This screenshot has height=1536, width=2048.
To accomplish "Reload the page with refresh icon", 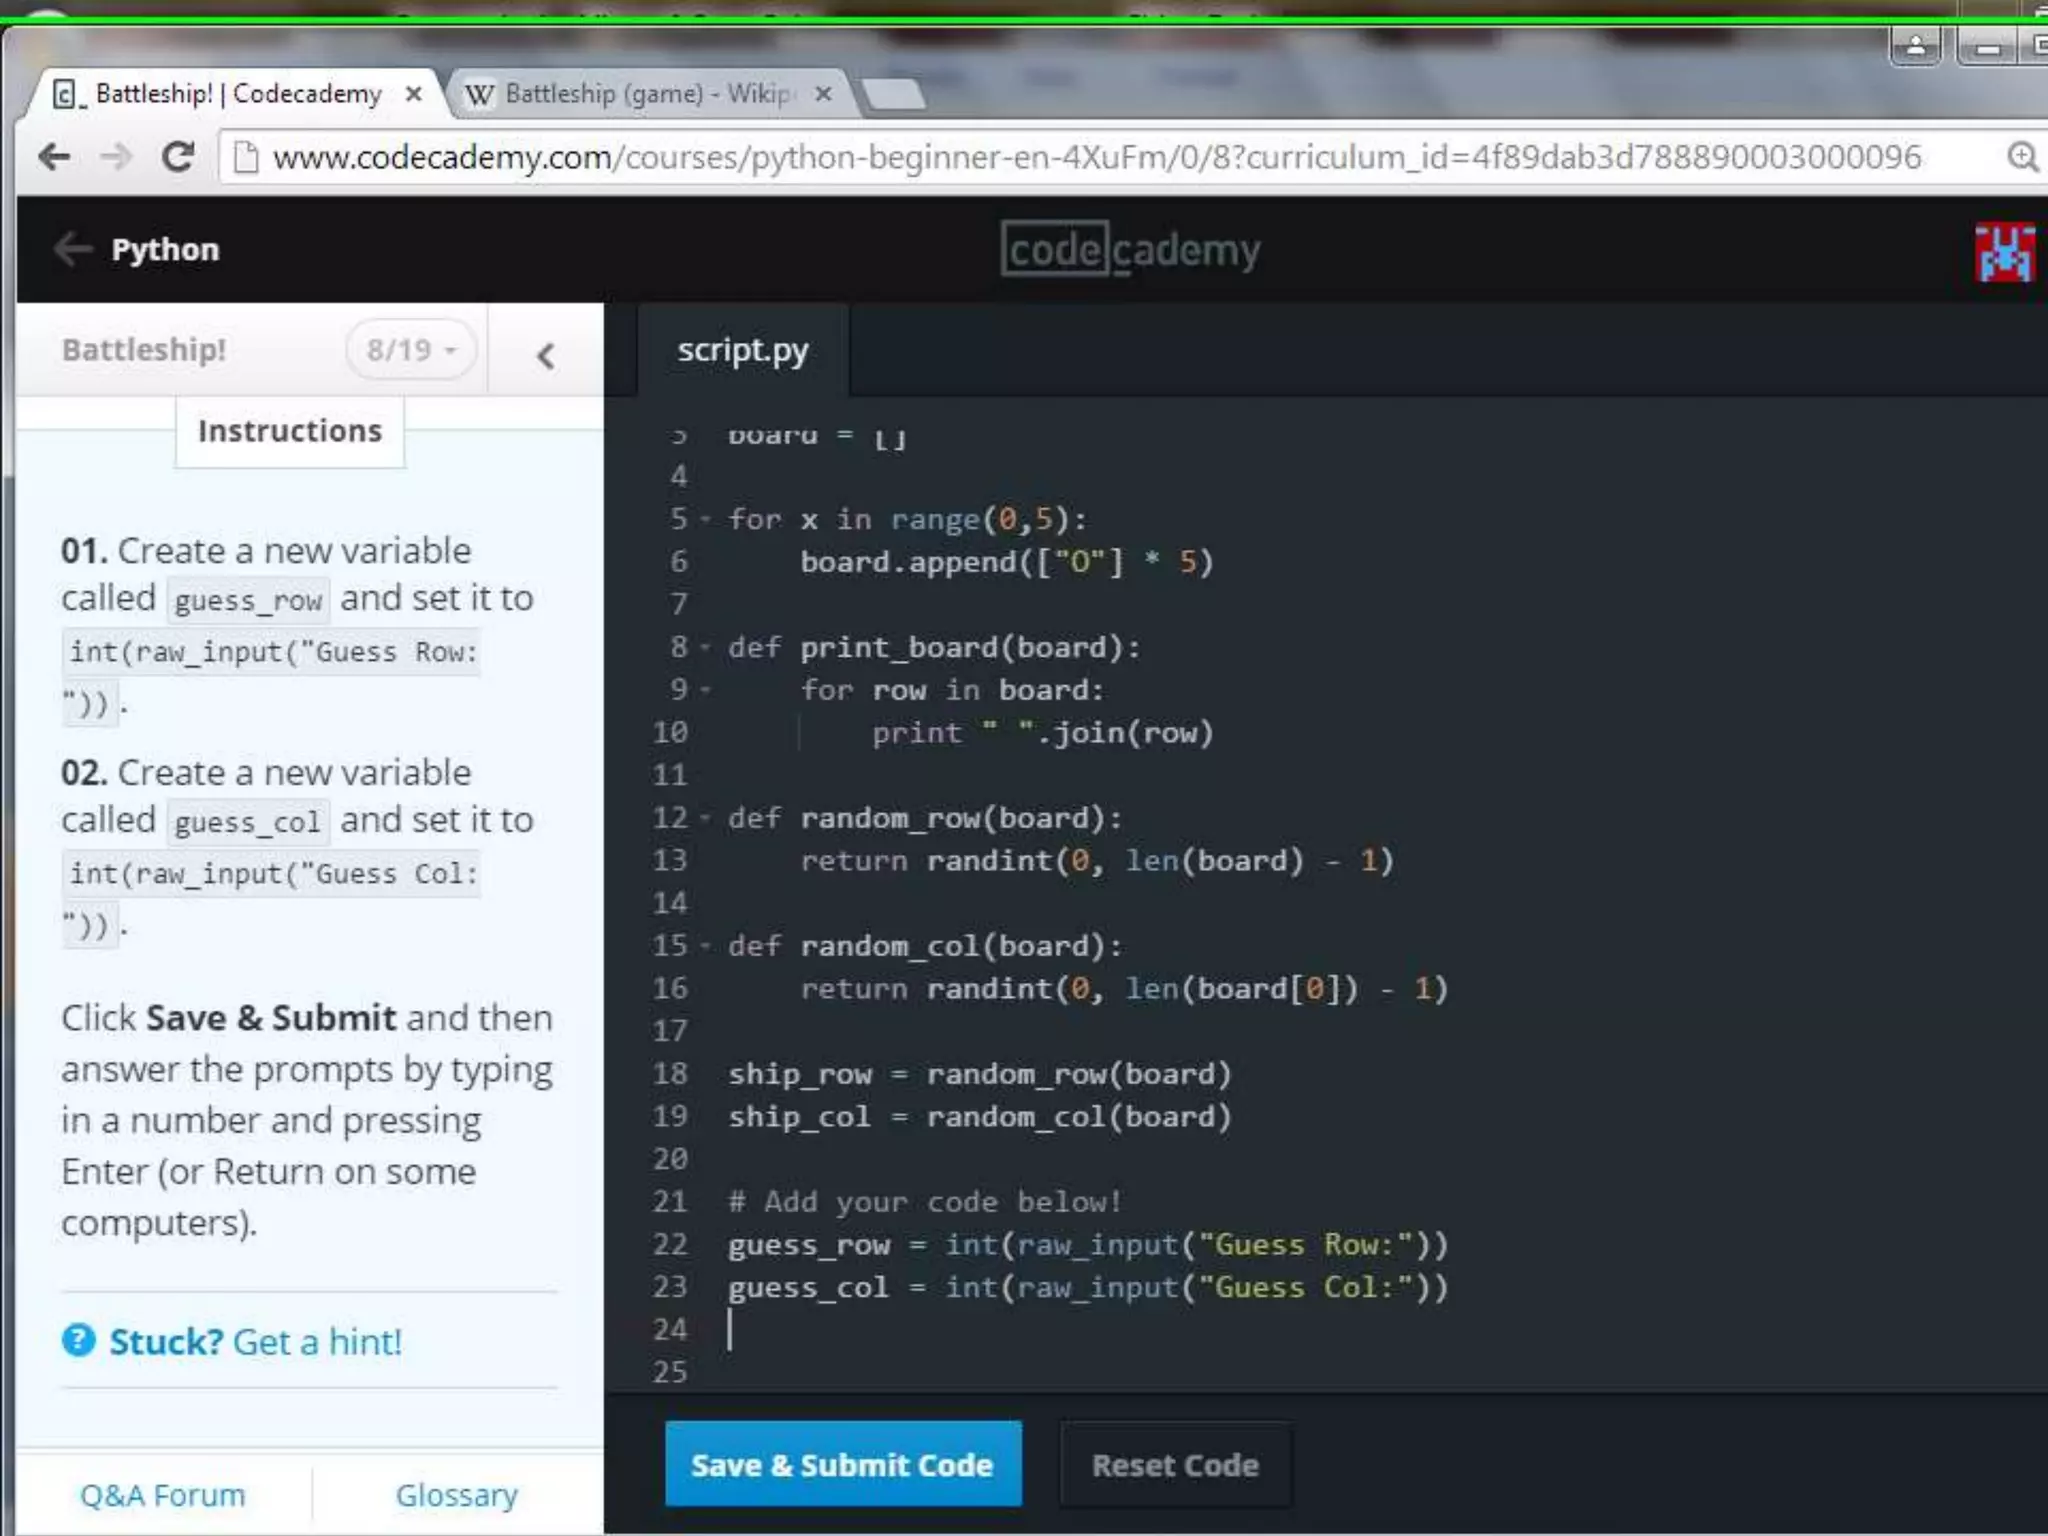I will click(179, 157).
